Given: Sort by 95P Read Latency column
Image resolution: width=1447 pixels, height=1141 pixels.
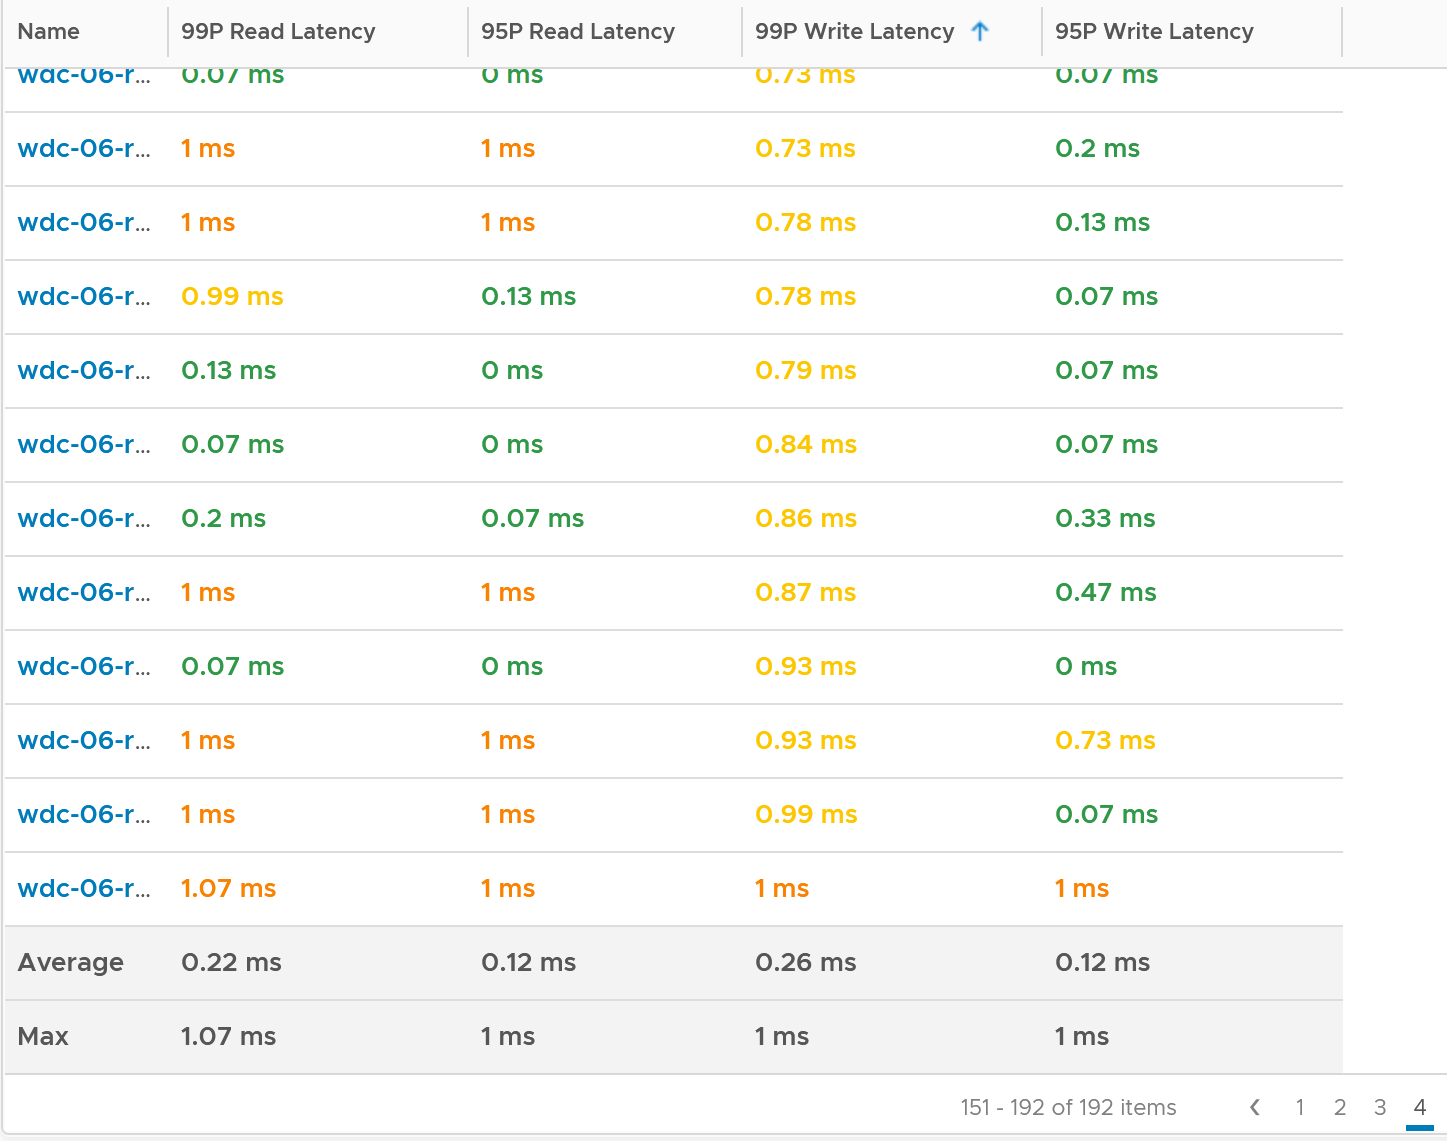Looking at the screenshot, I should pyautogui.click(x=578, y=31).
